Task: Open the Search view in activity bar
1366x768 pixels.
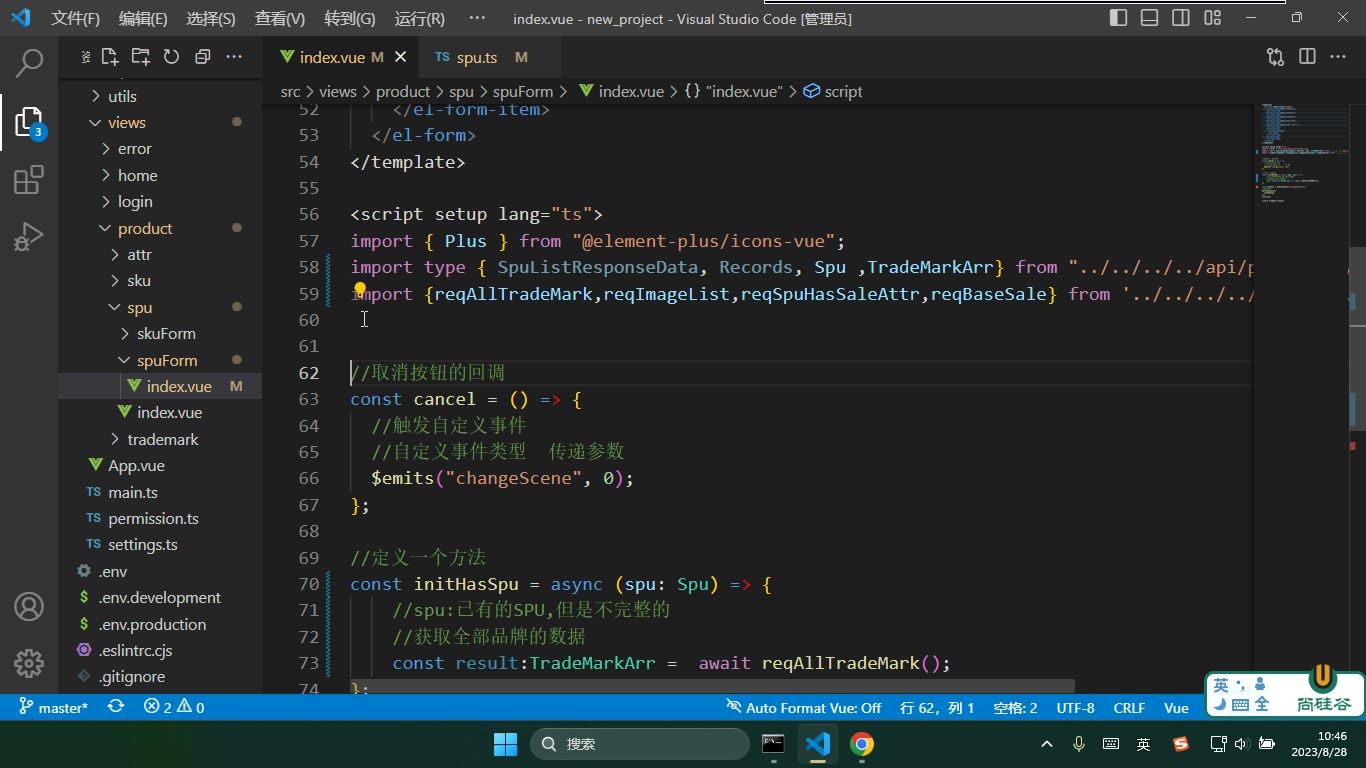Action: coord(29,63)
